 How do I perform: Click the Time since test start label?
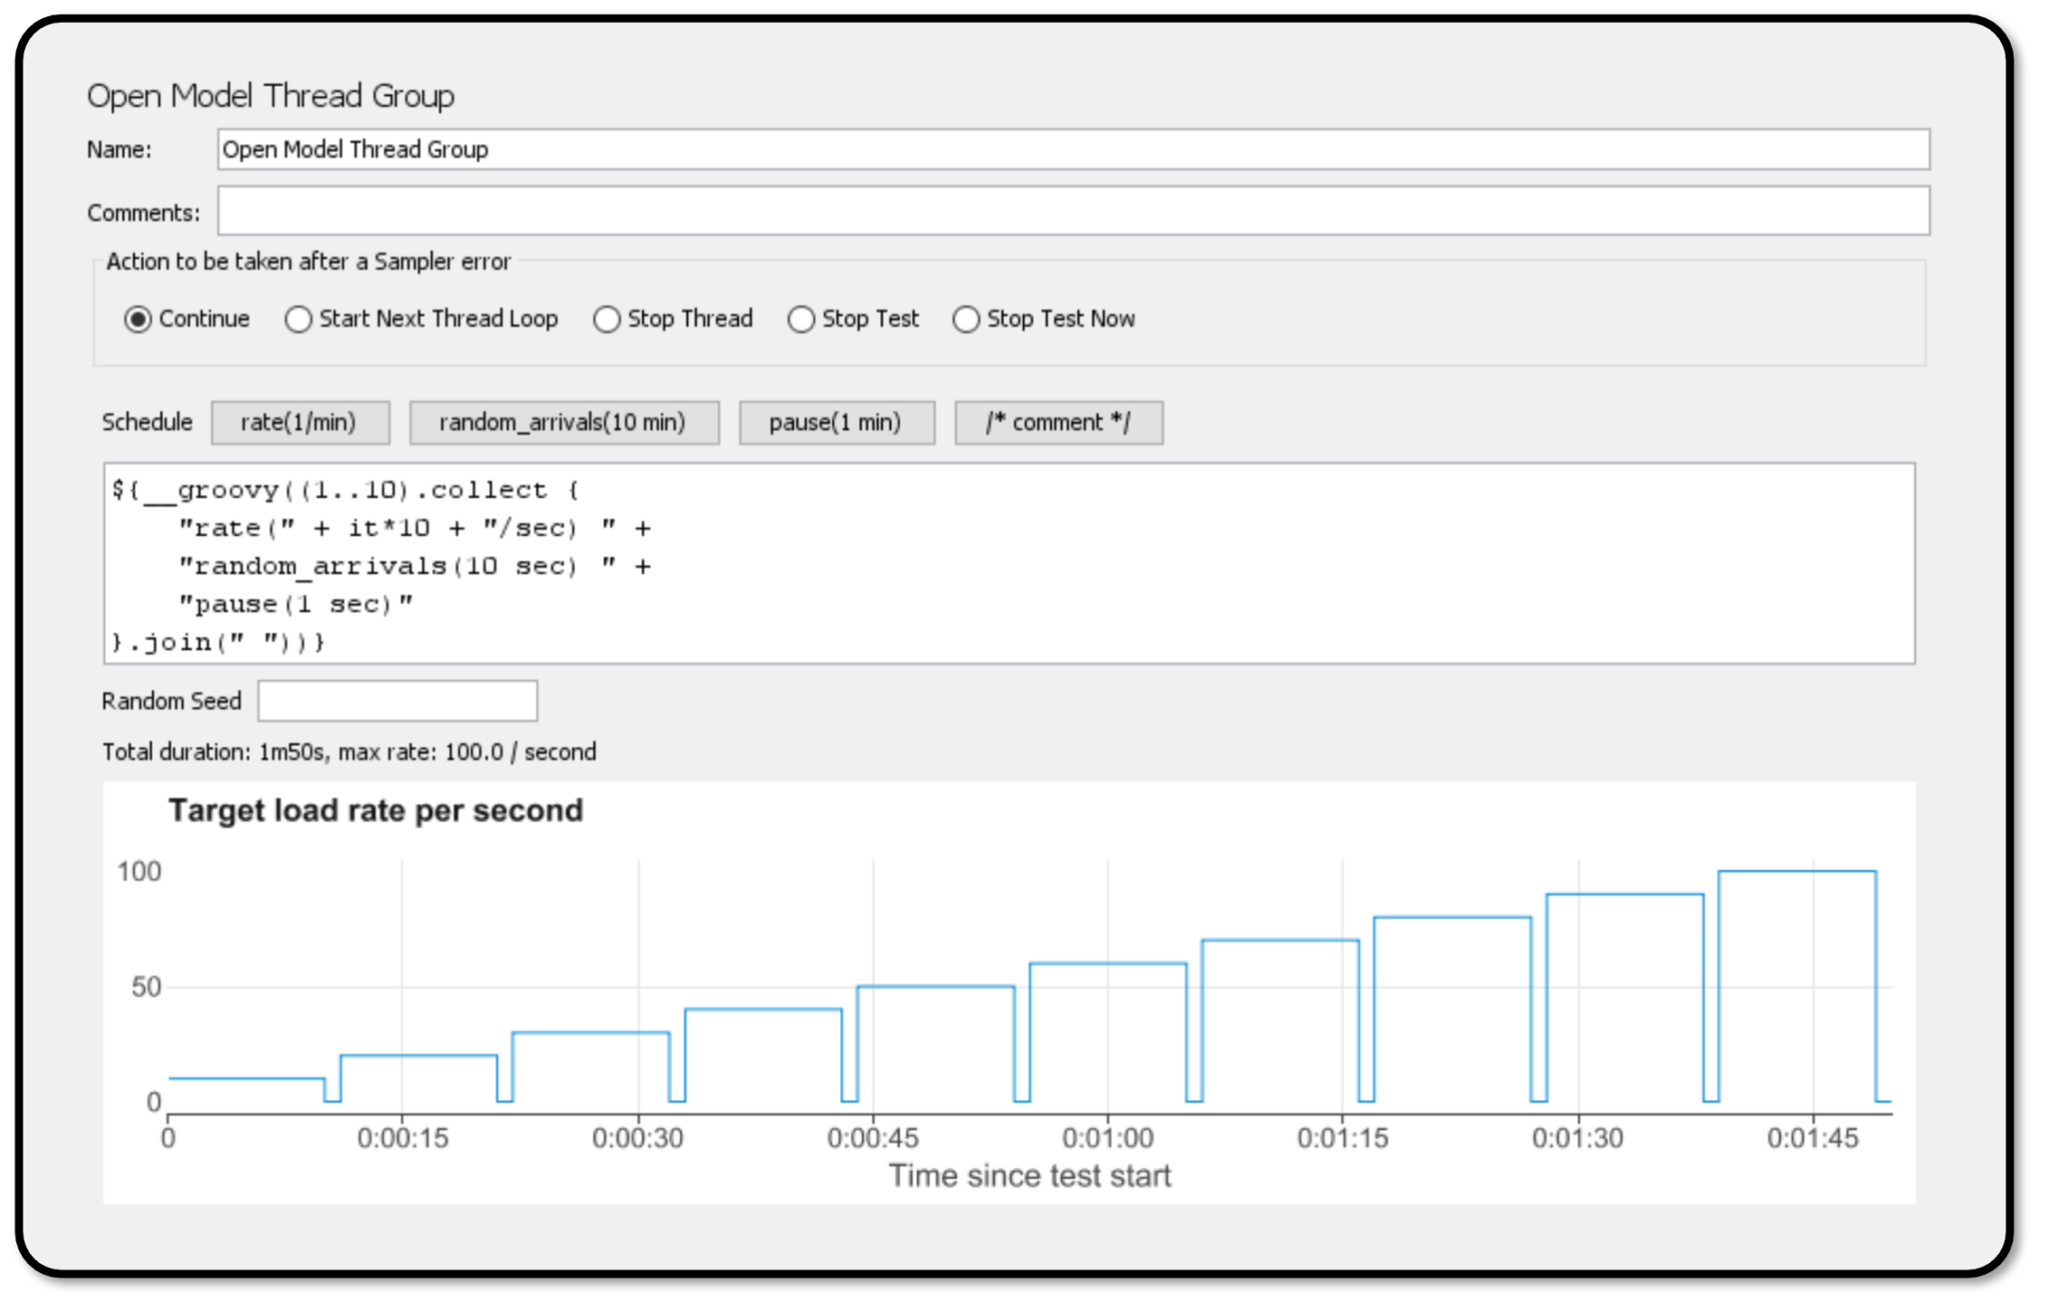[x=1030, y=1176]
